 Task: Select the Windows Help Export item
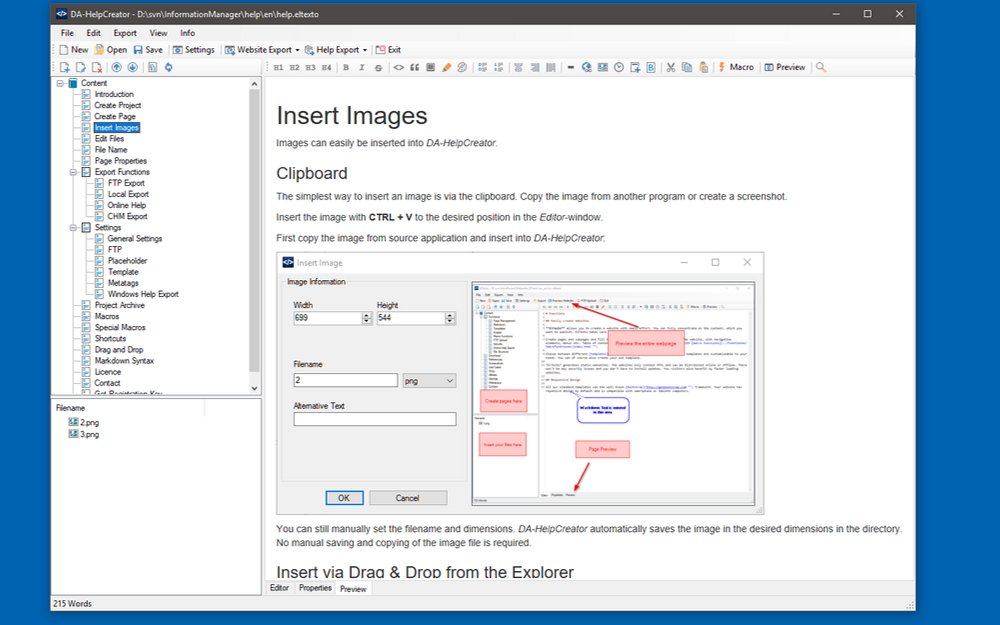tap(143, 294)
